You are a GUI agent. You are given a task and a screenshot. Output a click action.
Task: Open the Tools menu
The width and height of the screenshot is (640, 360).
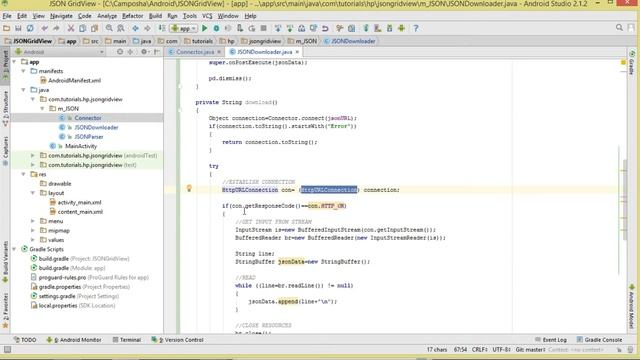point(189,16)
